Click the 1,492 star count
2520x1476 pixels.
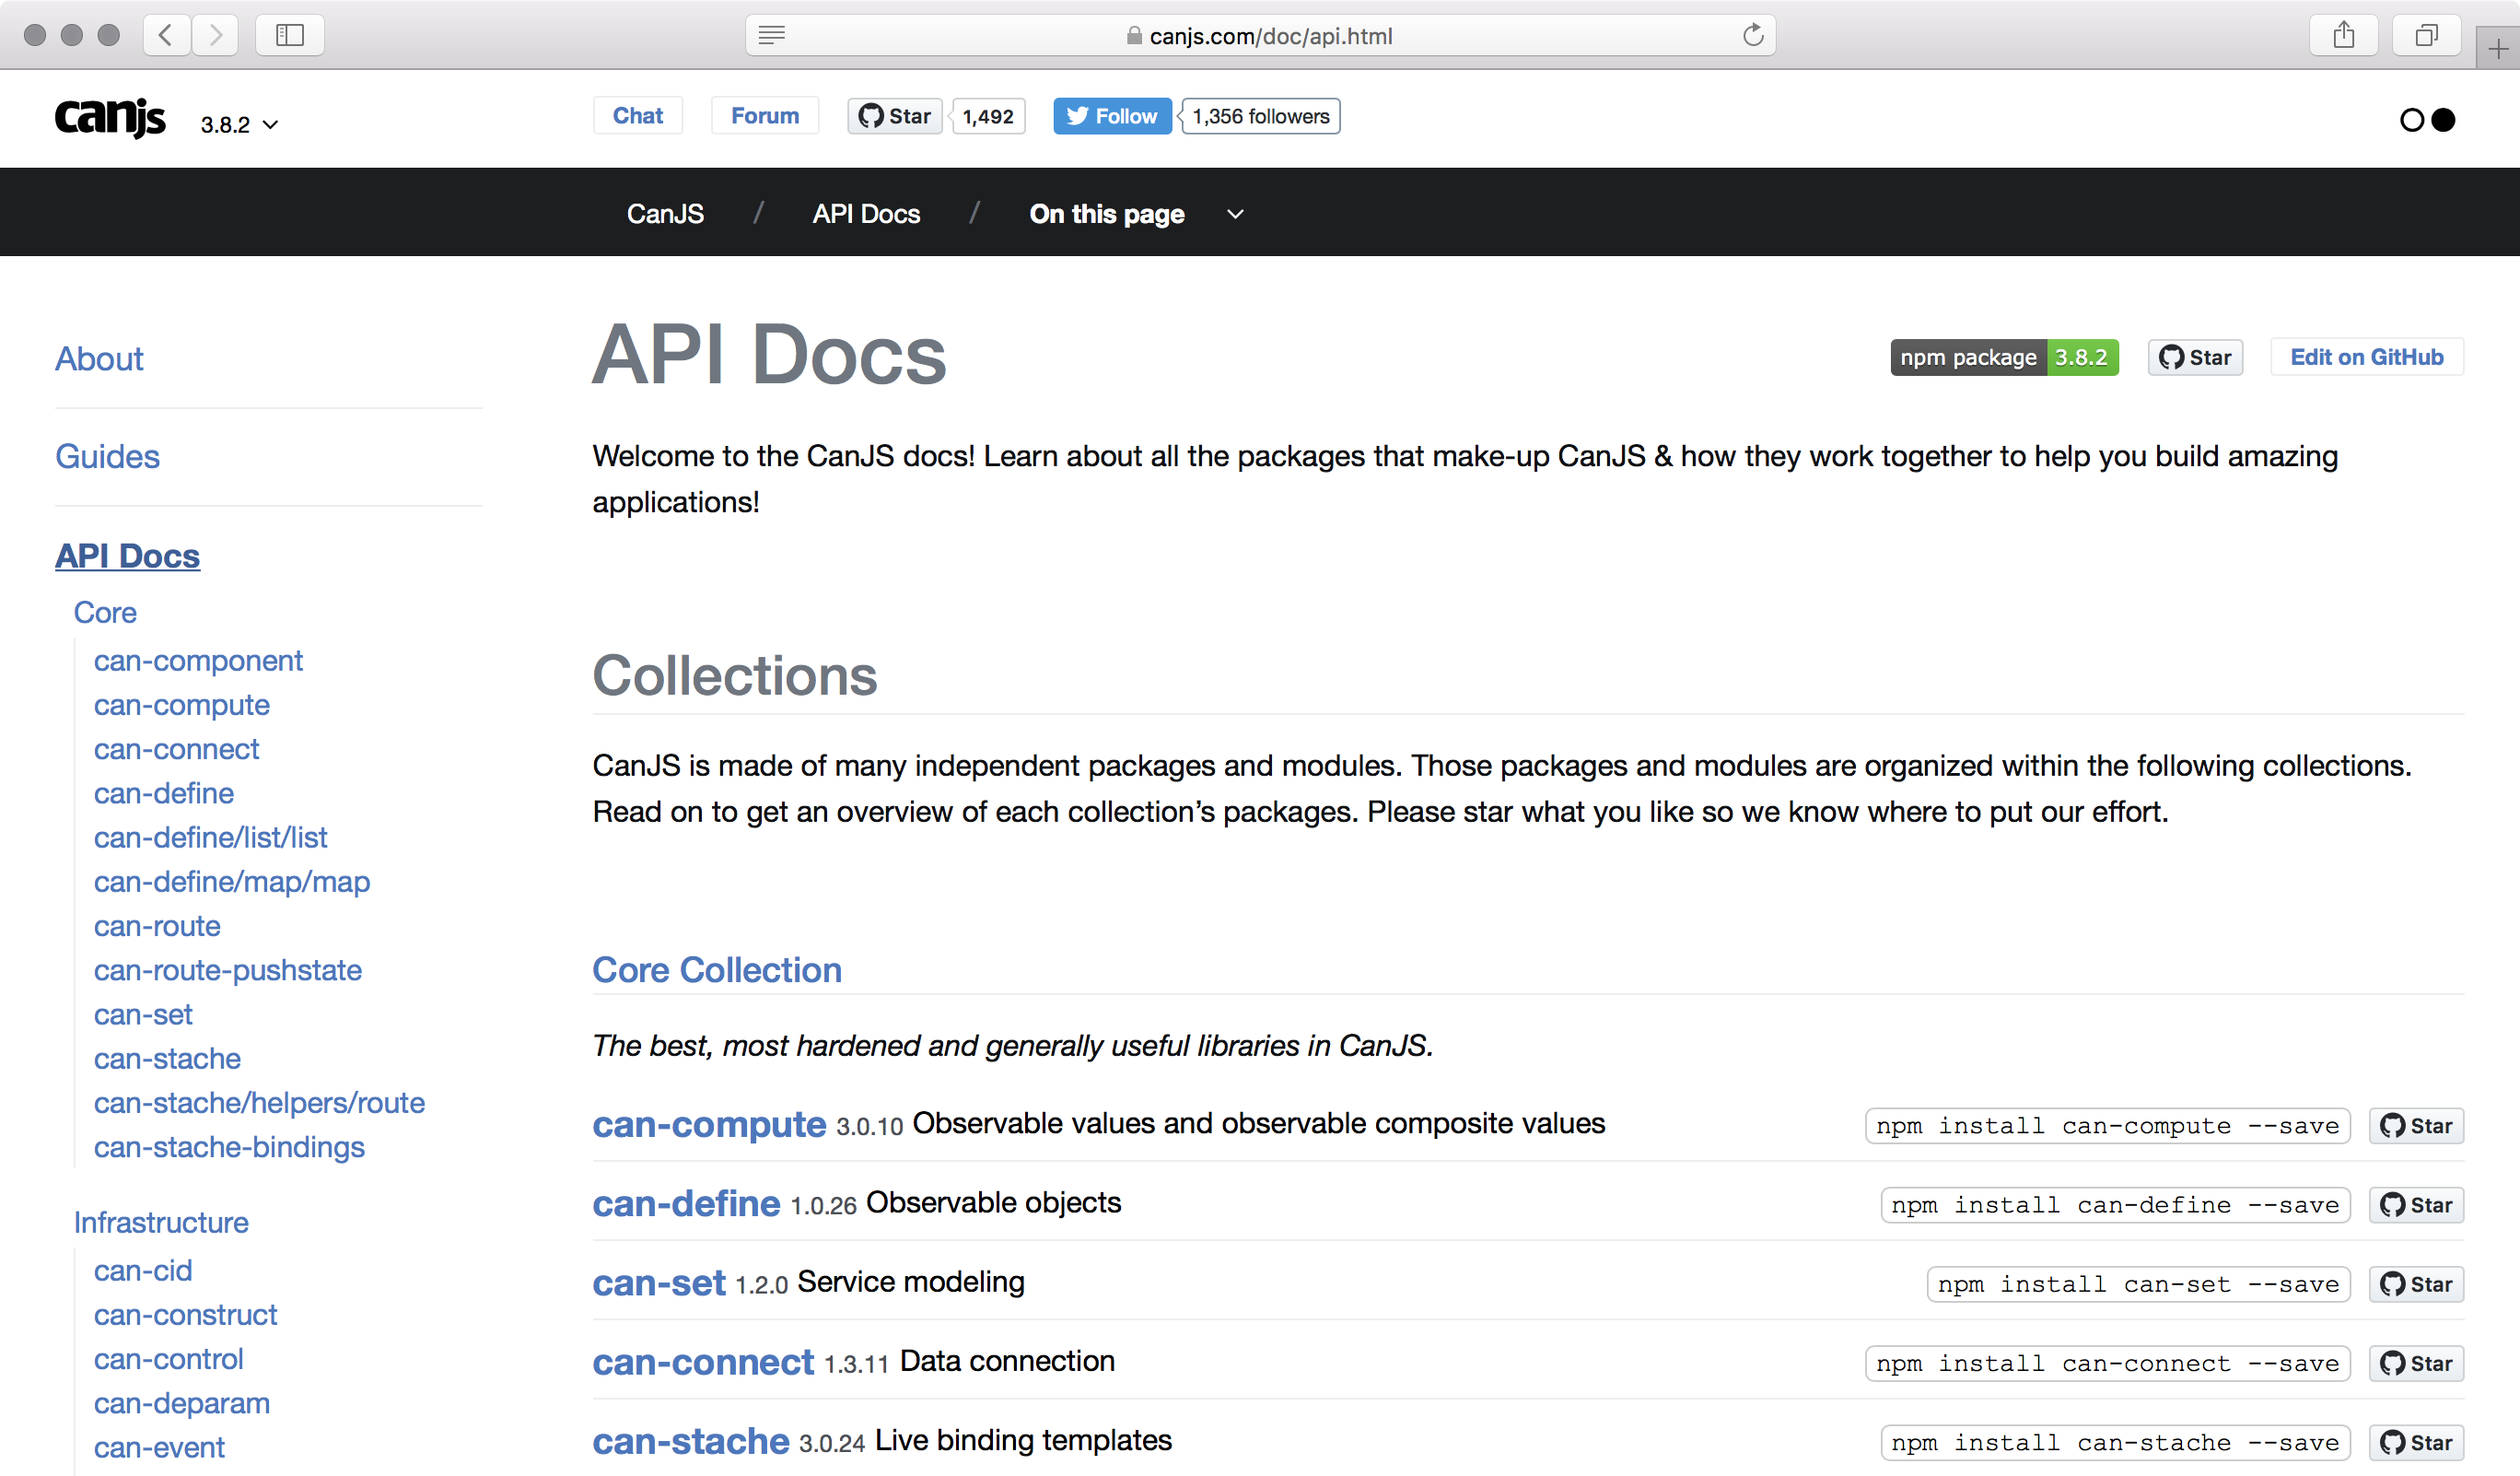[x=988, y=116]
